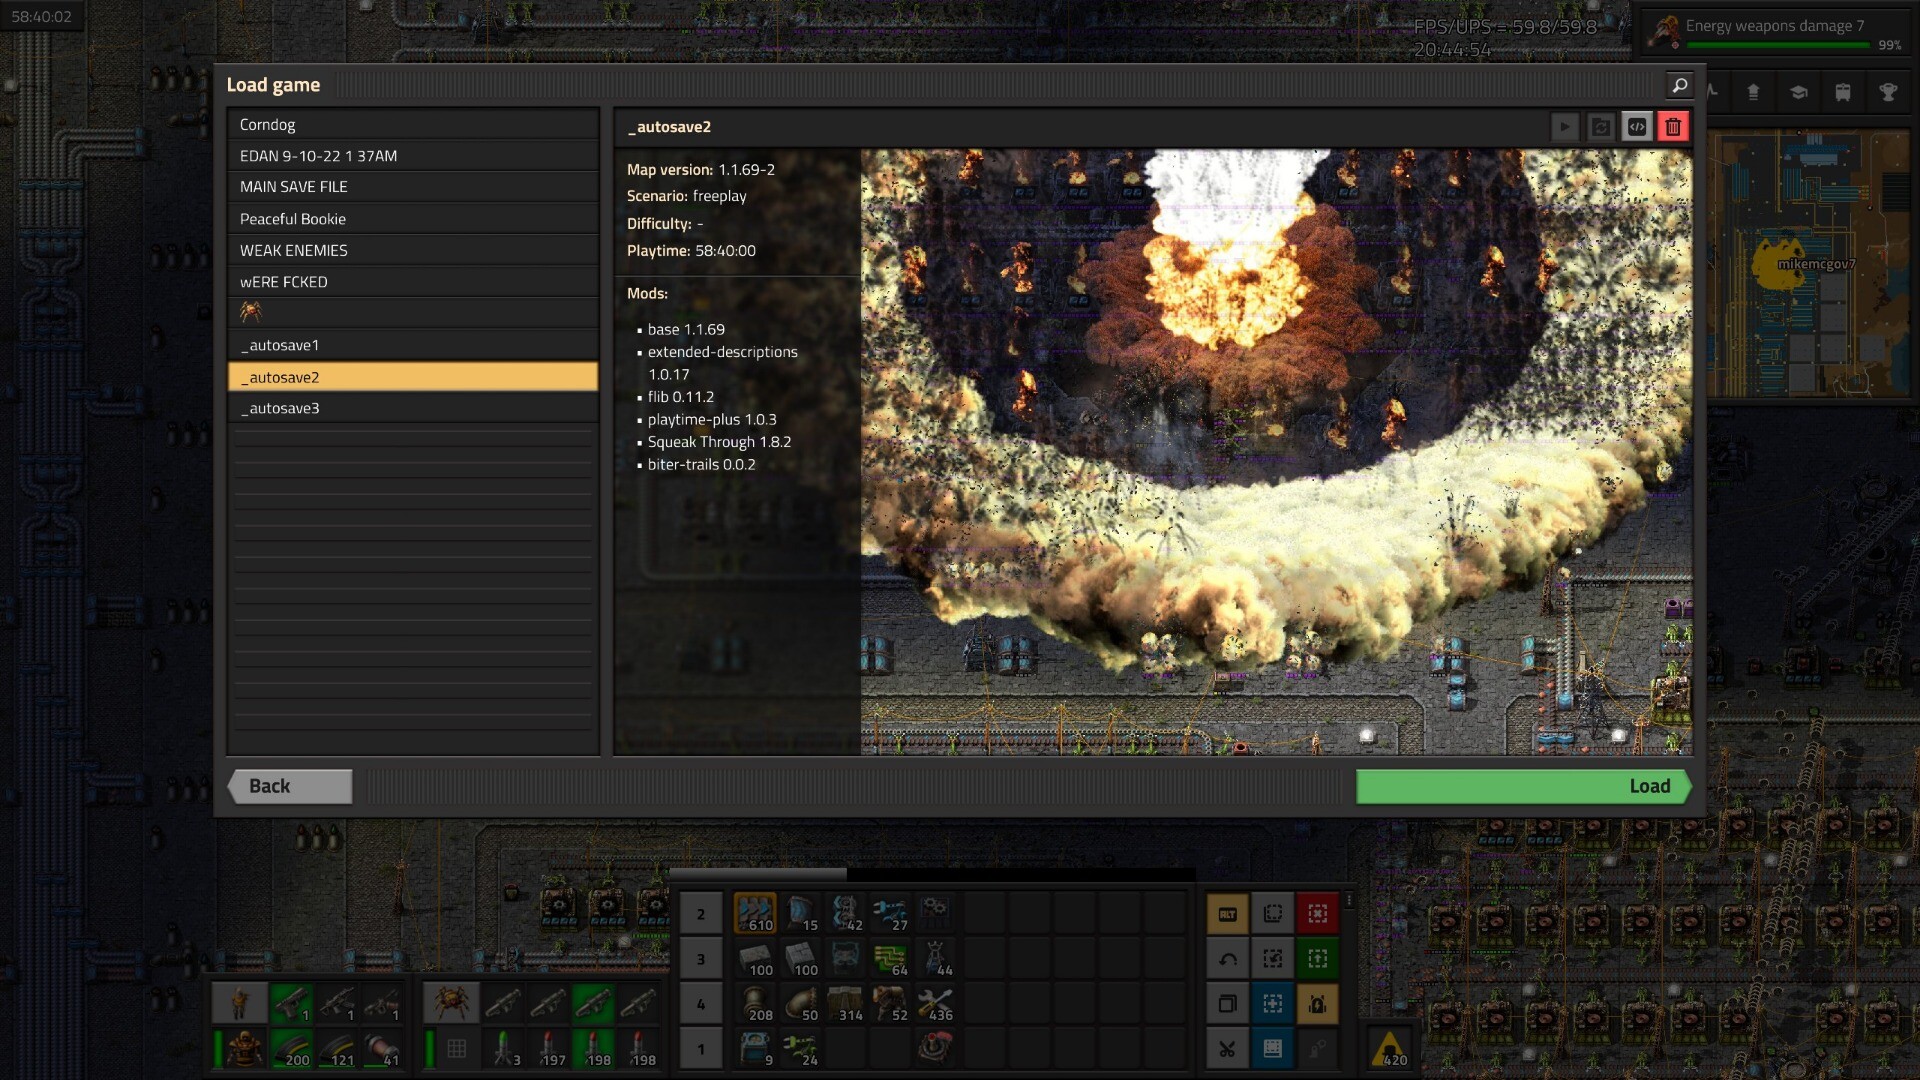This screenshot has height=1080, width=1920.
Task: Click the Back button
Action: (x=290, y=786)
